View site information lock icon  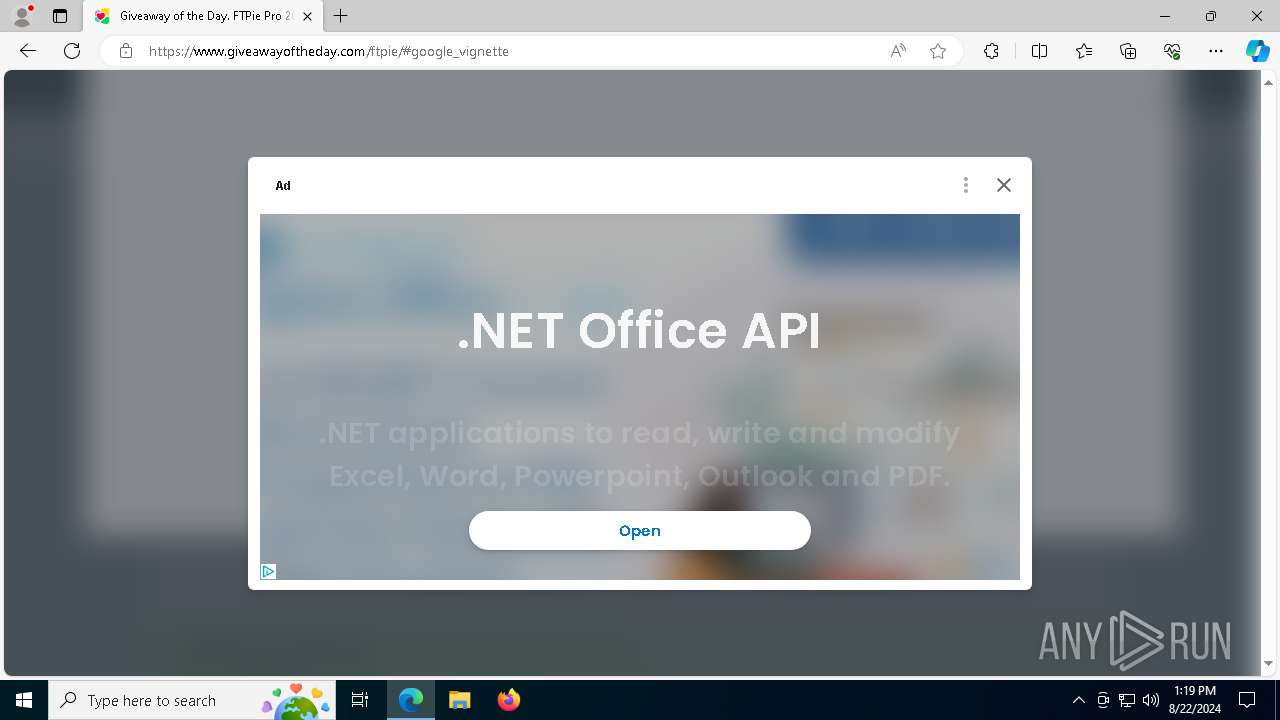pos(126,51)
